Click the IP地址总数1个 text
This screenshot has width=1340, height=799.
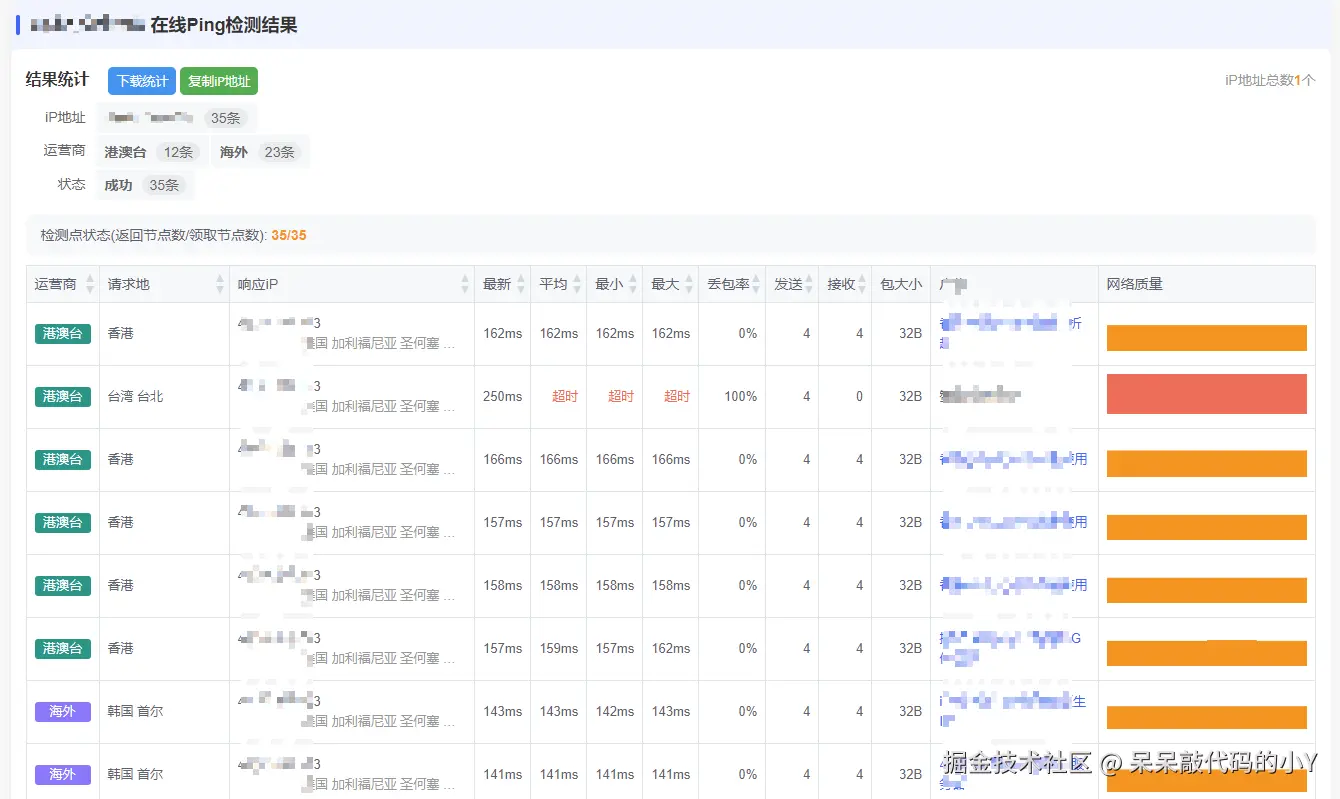click(1270, 80)
